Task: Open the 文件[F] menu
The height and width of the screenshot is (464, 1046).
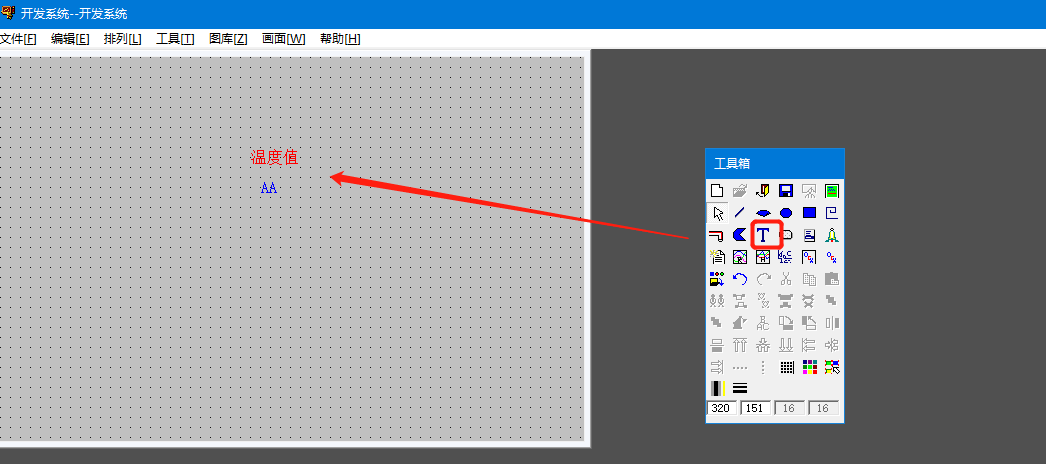Action: [x=18, y=39]
